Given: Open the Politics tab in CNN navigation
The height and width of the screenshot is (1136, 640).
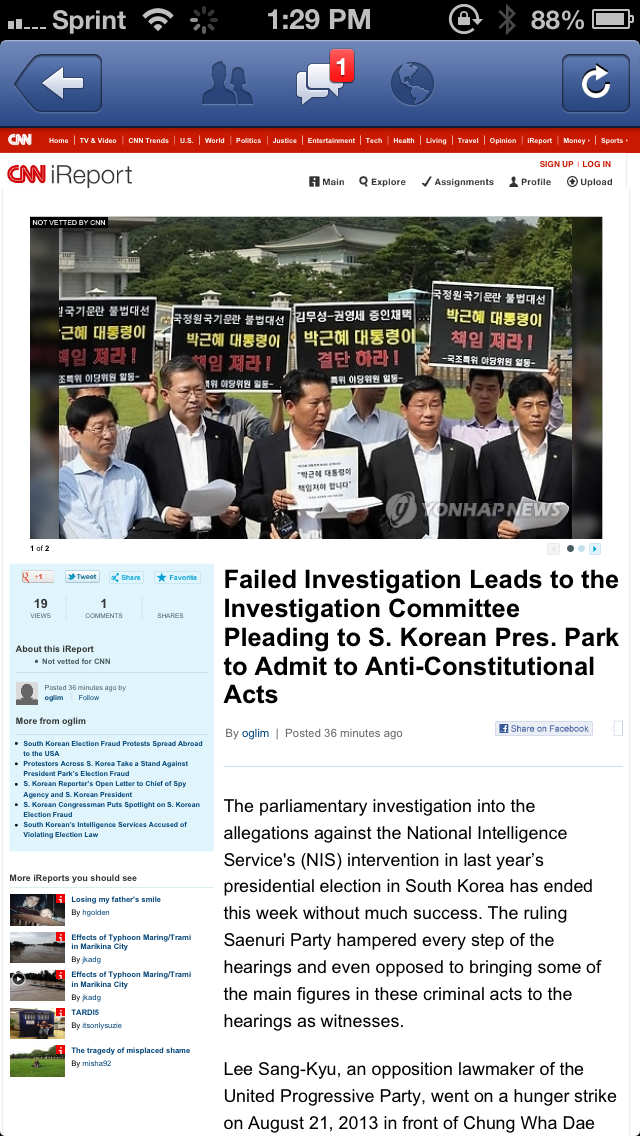Looking at the screenshot, I should pyautogui.click(x=248, y=141).
